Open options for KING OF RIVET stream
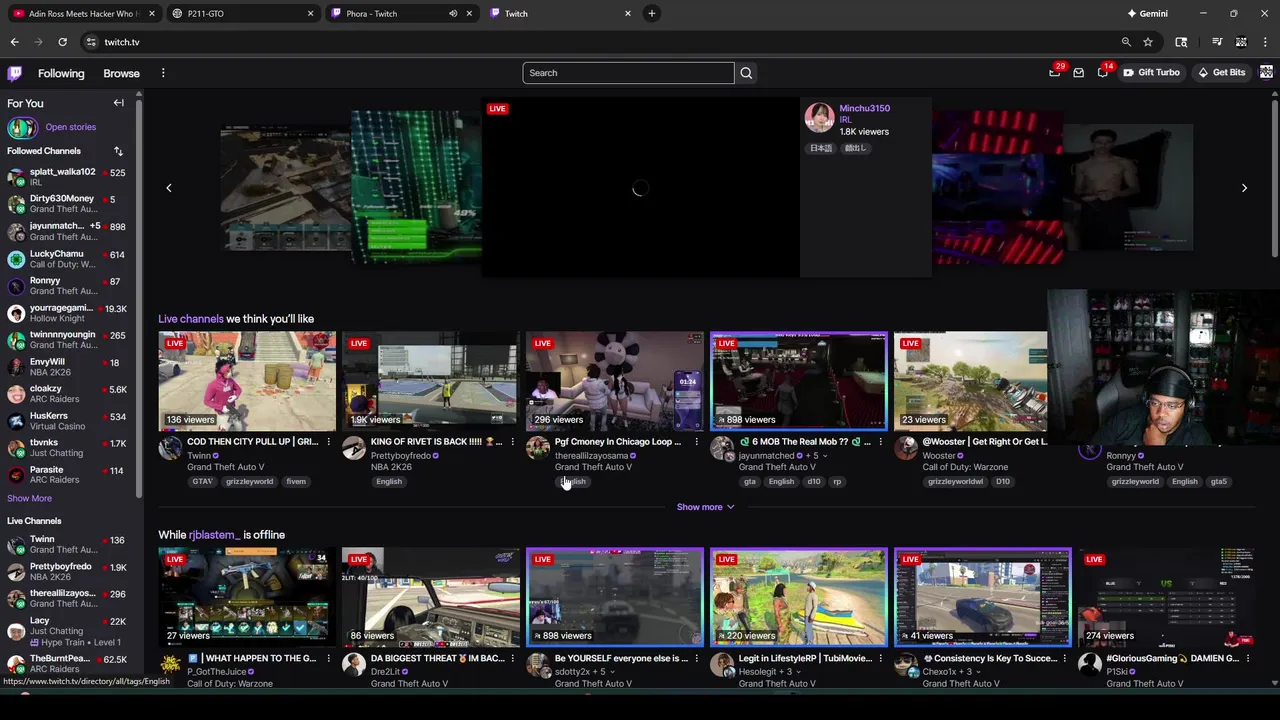 512,442
